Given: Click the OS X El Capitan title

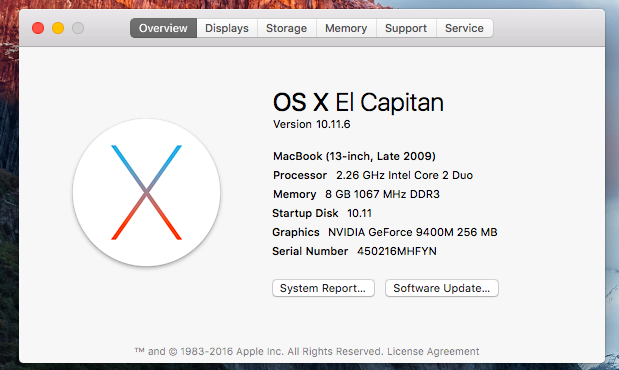Looking at the screenshot, I should click(x=358, y=102).
